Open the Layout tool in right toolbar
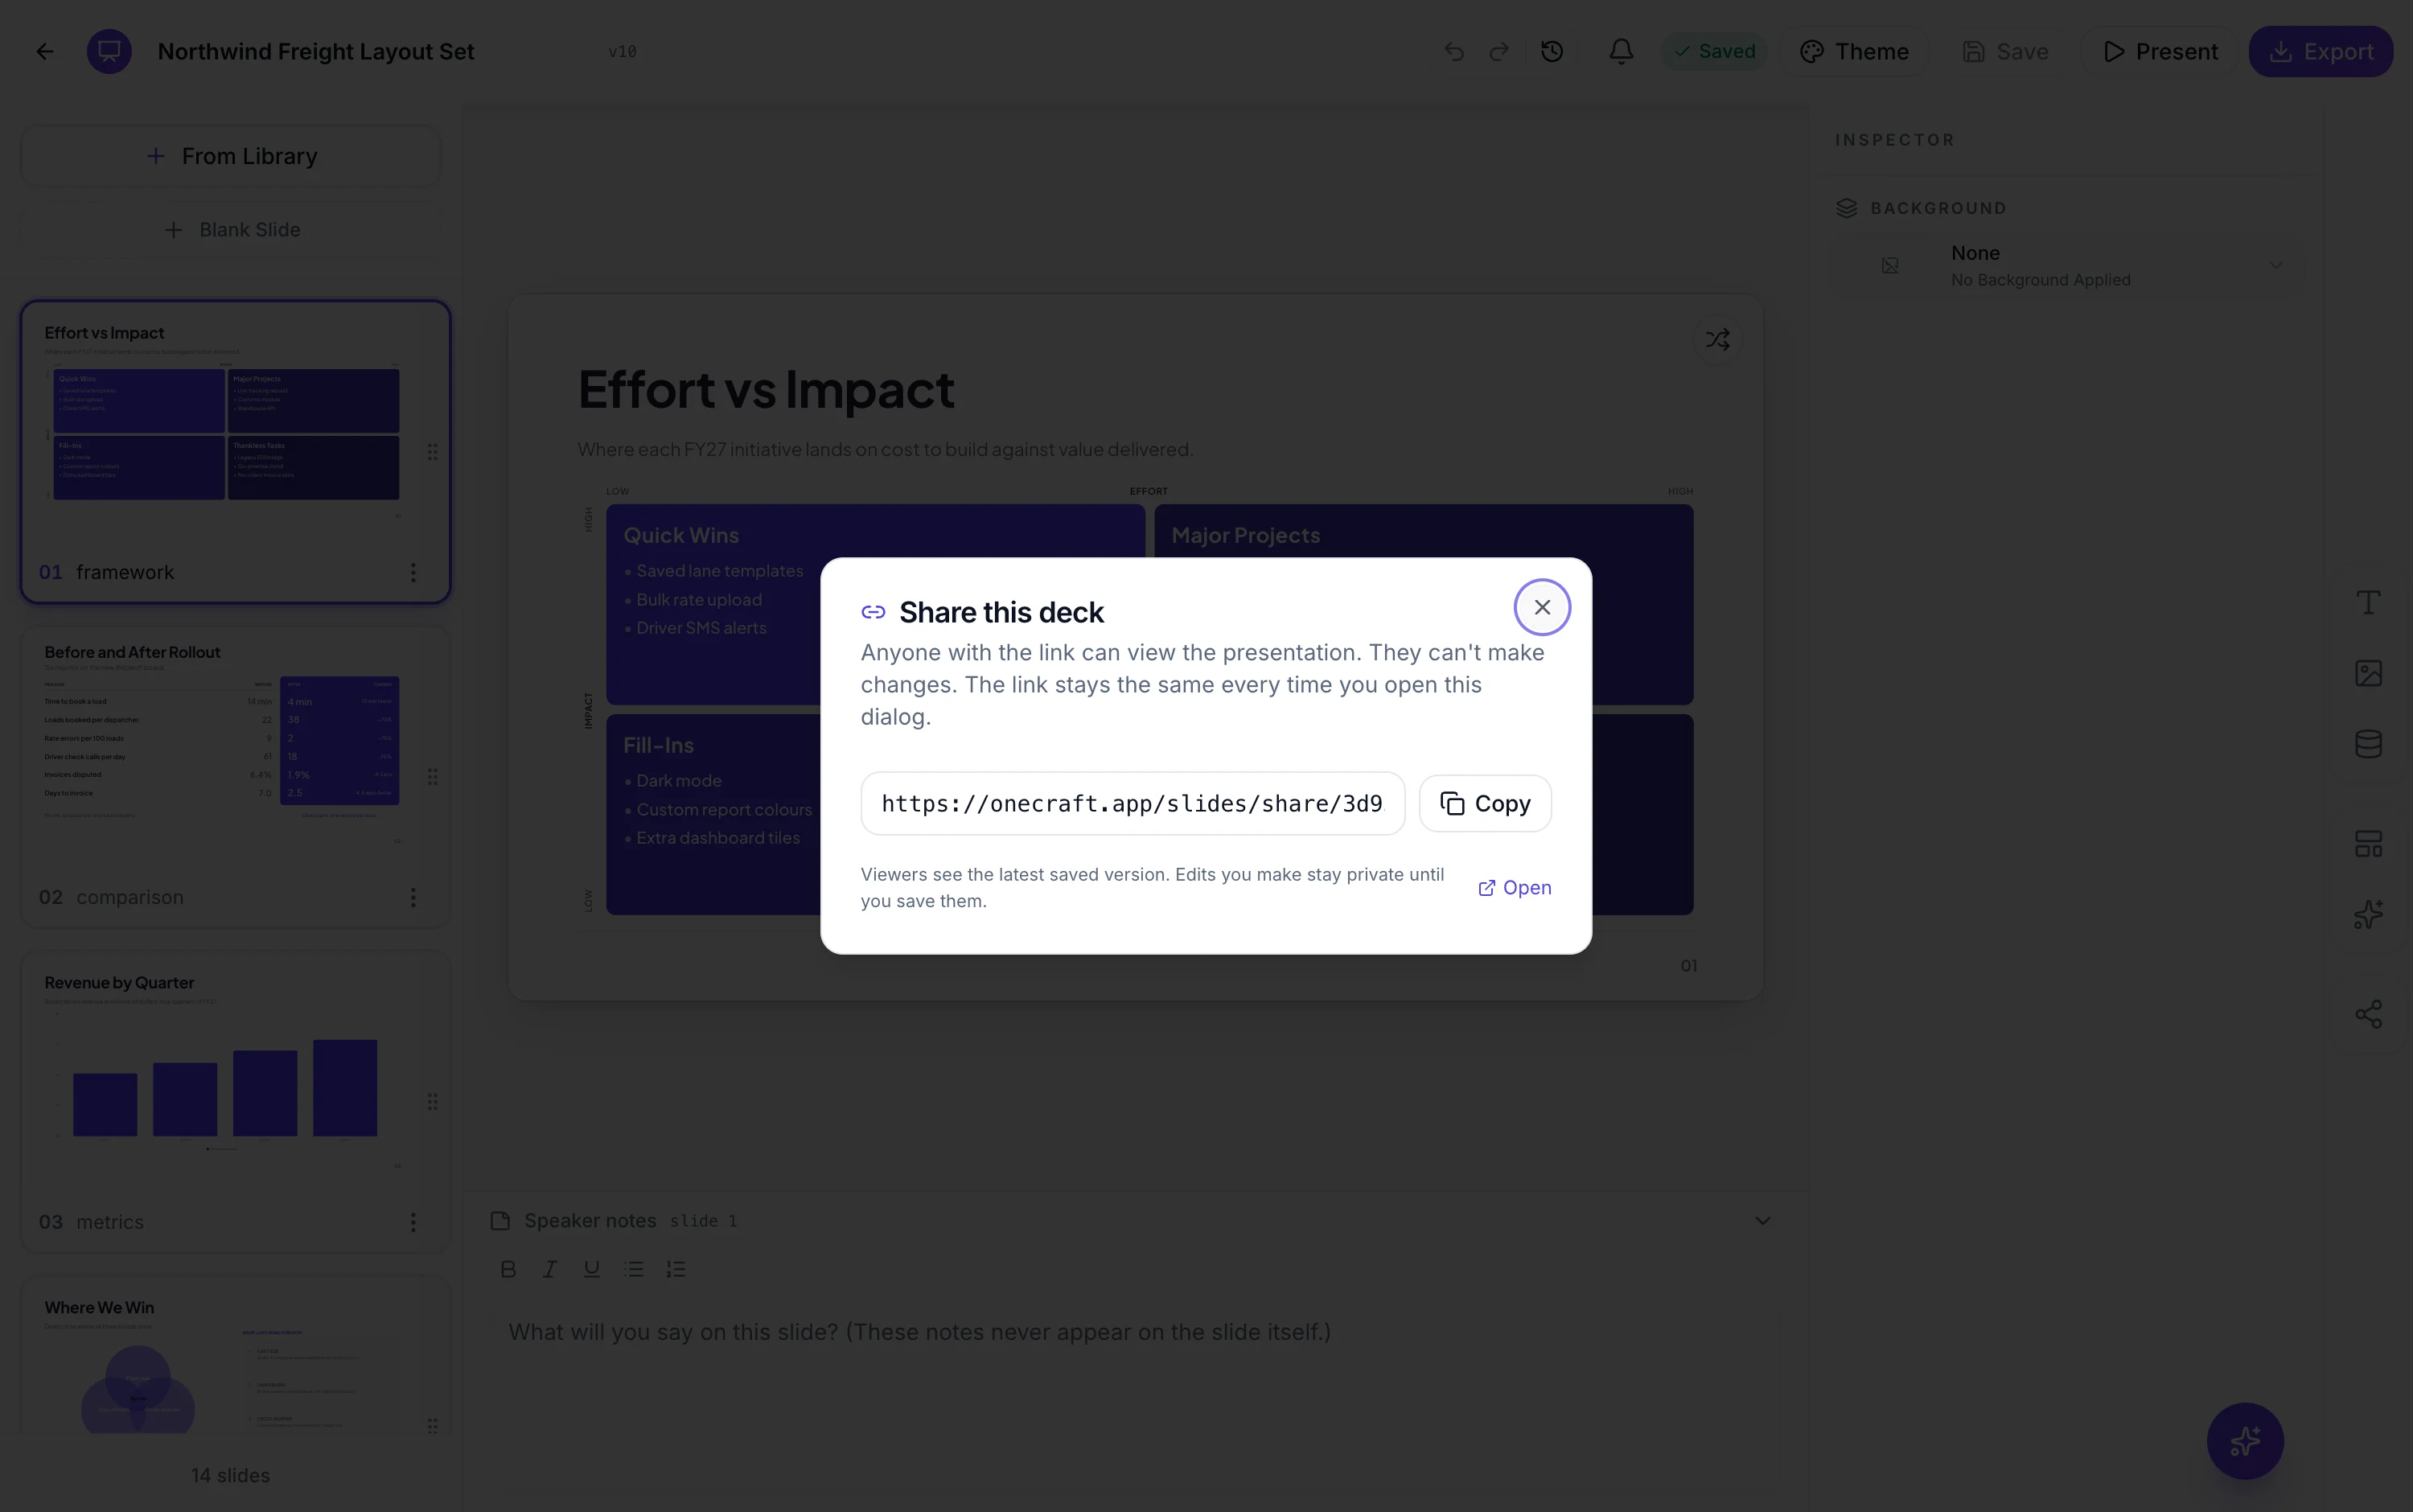This screenshot has width=2413, height=1512. [2368, 843]
